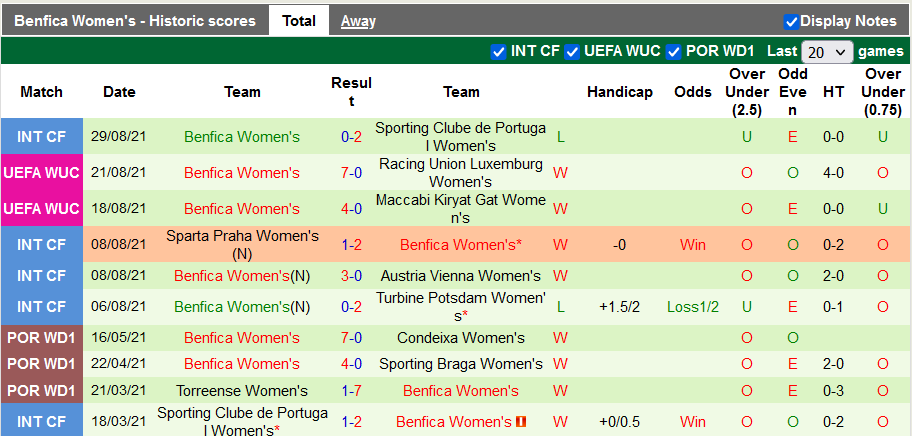Select Austria Vienna Women's team name
Viewport: 912px width, 436px height.
pyautogui.click(x=461, y=275)
